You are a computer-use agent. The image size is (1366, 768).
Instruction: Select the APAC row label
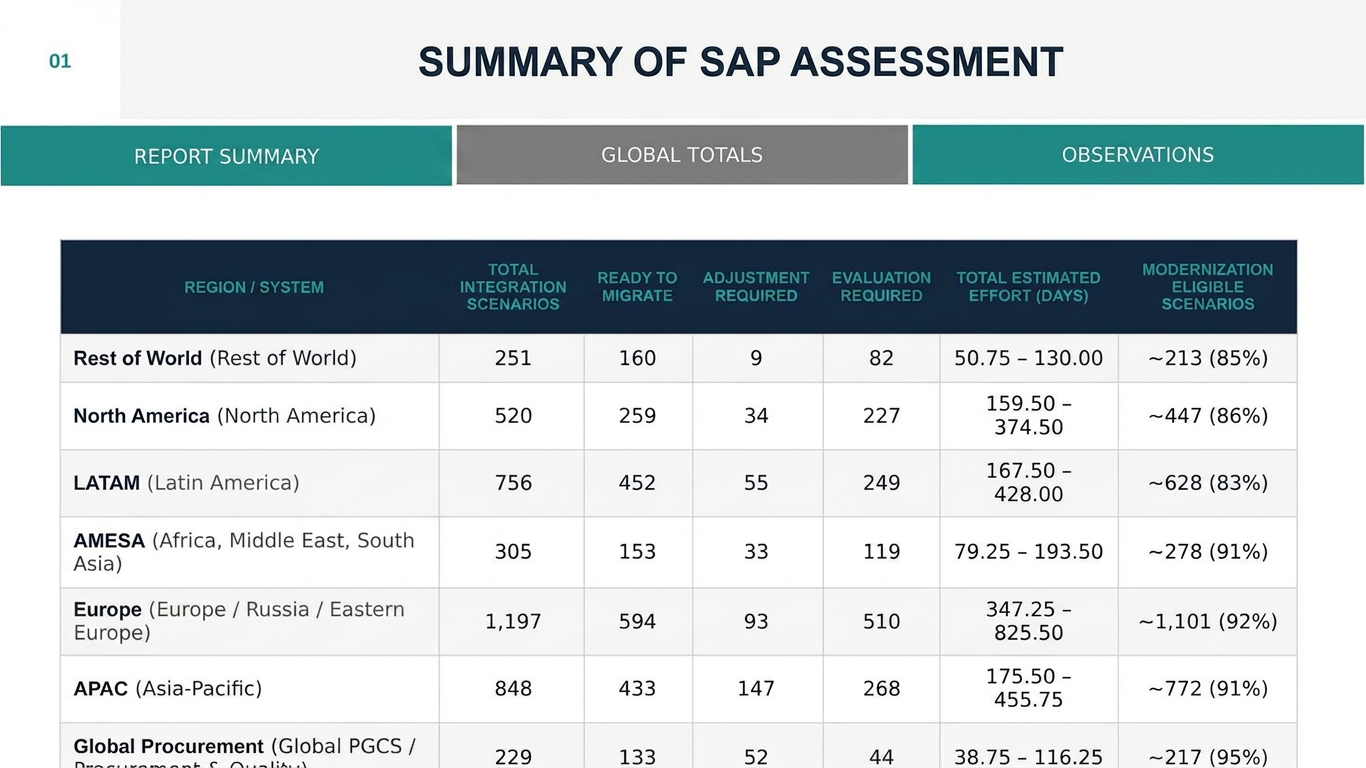coord(167,689)
